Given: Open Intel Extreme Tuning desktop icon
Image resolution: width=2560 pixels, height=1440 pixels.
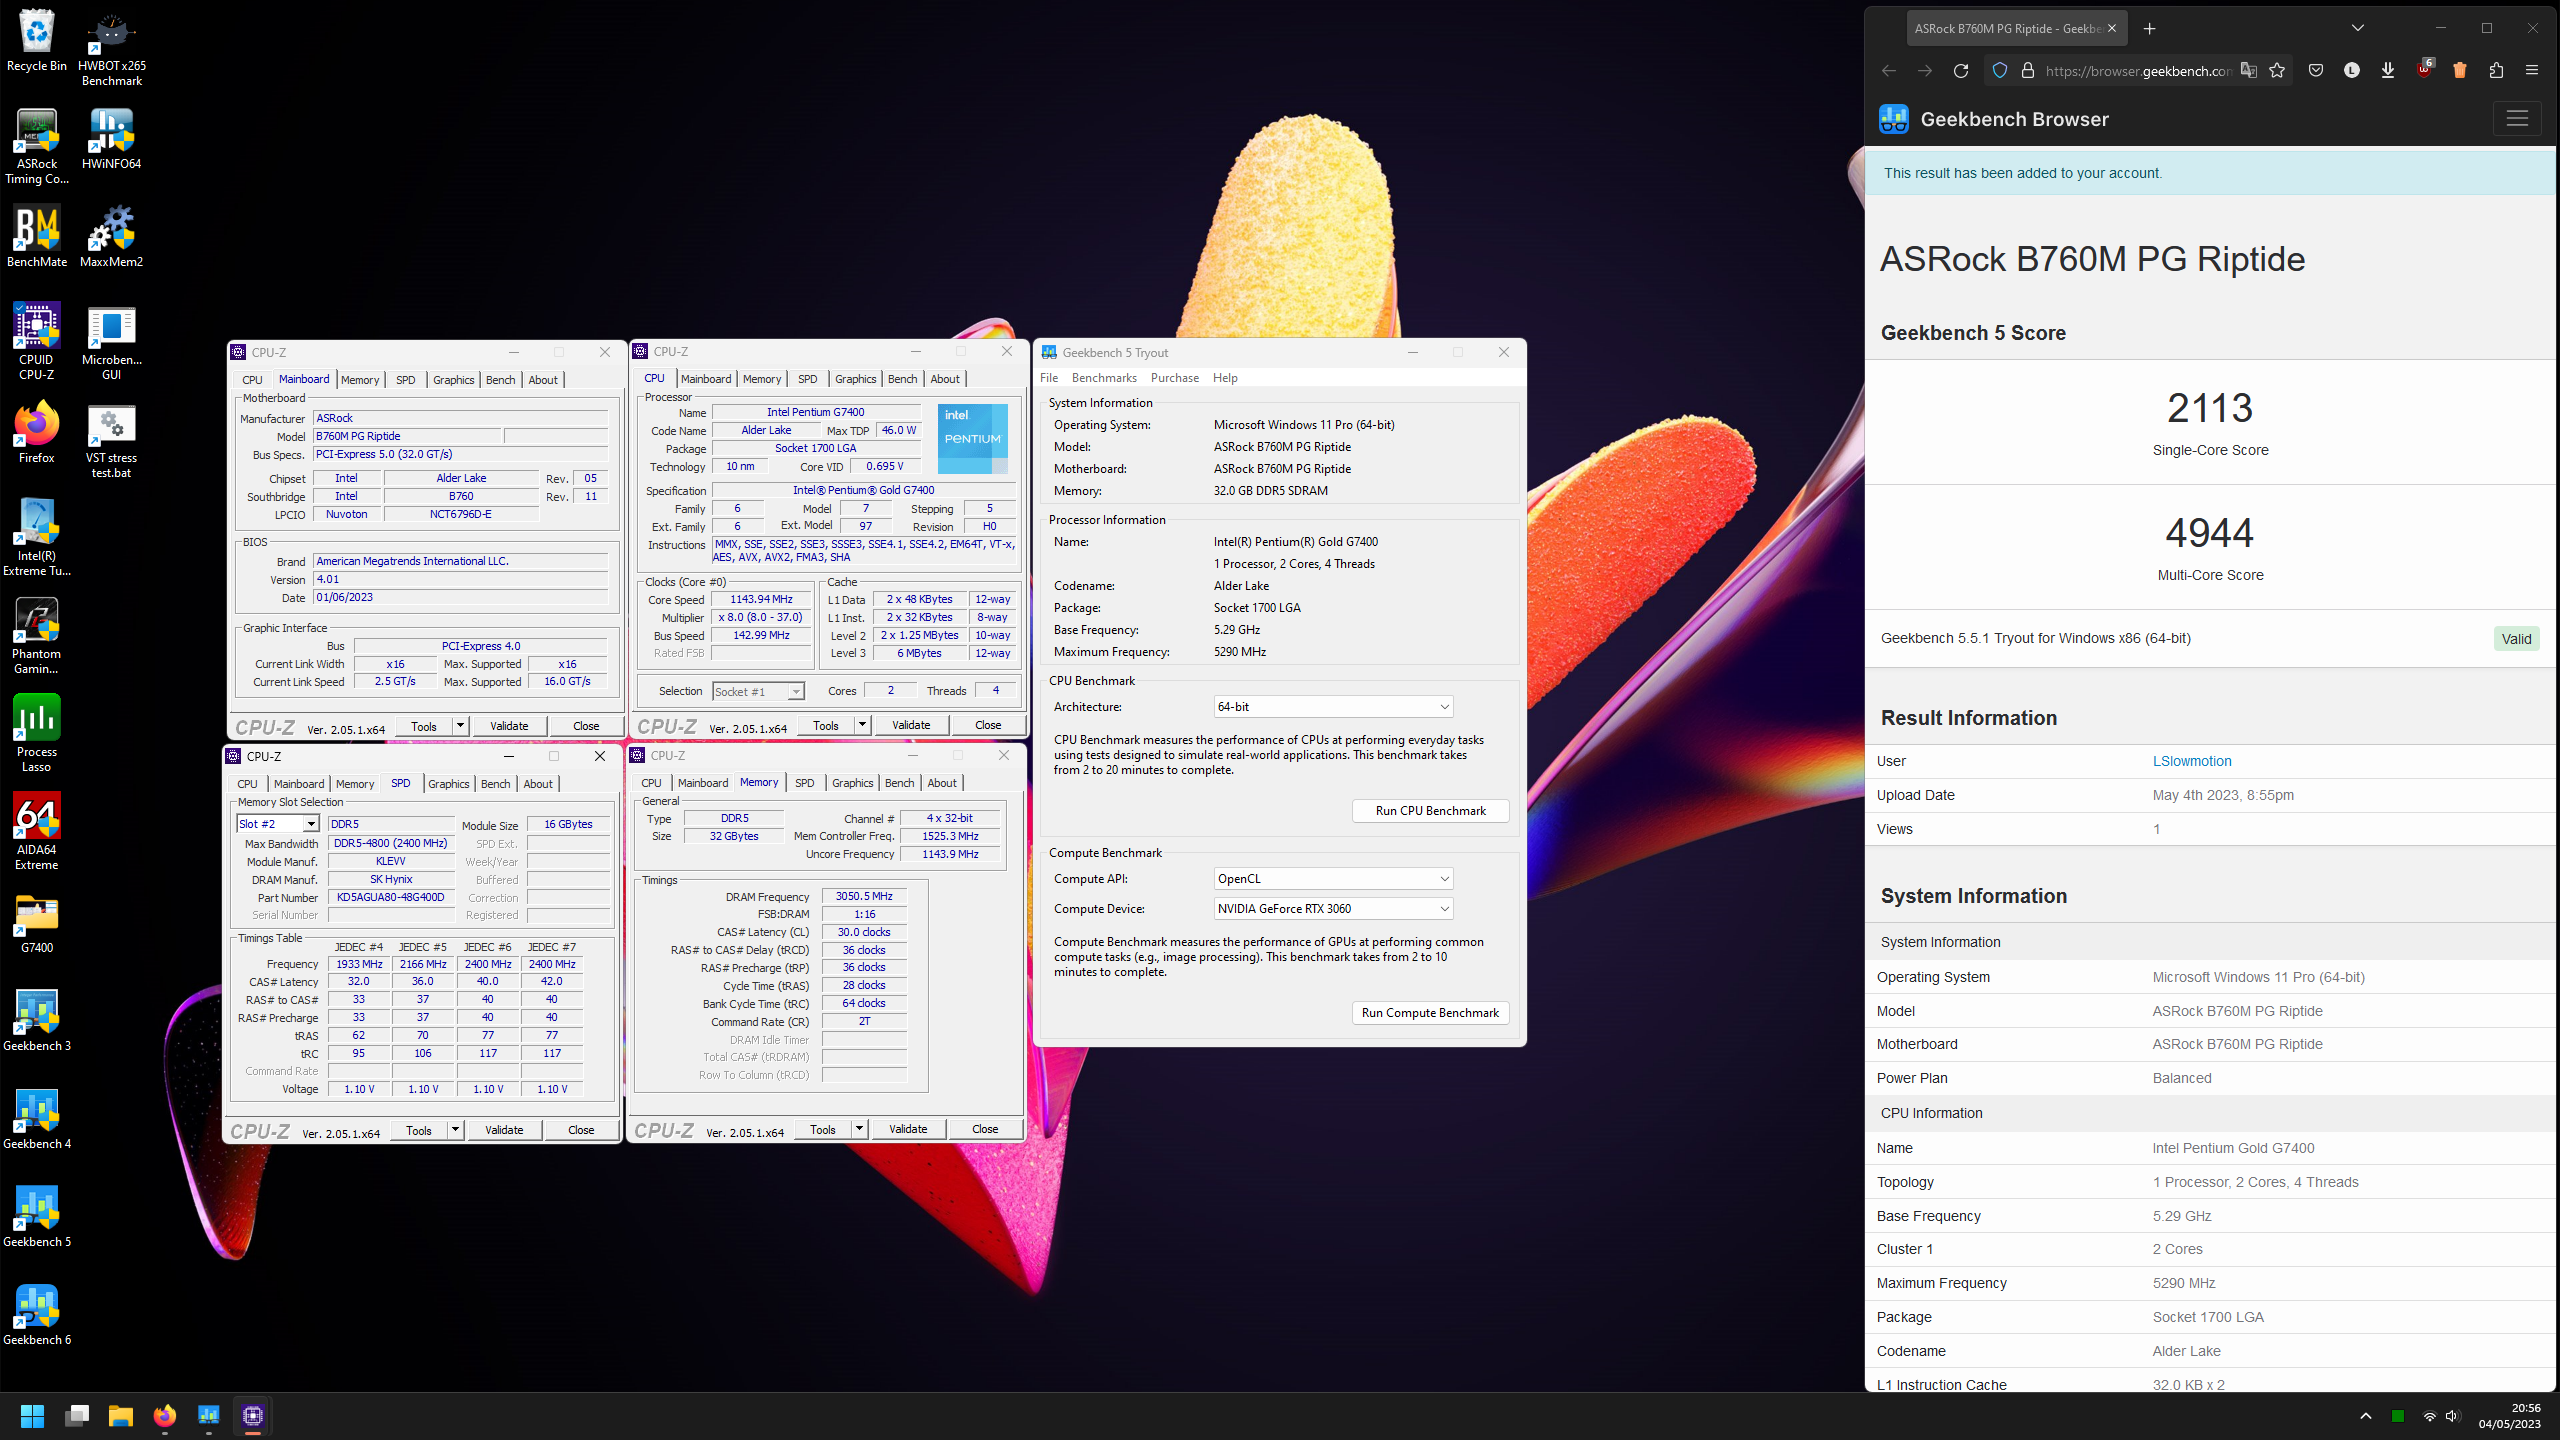Looking at the screenshot, I should tap(37, 538).
